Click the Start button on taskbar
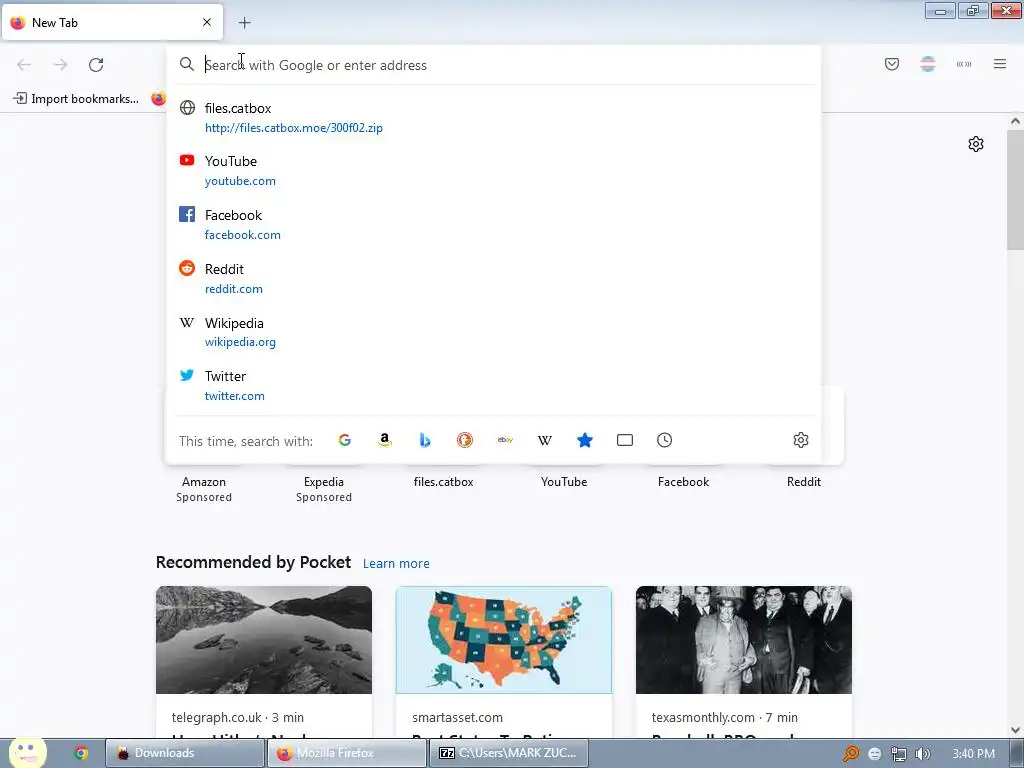This screenshot has width=1024, height=768. [27, 753]
